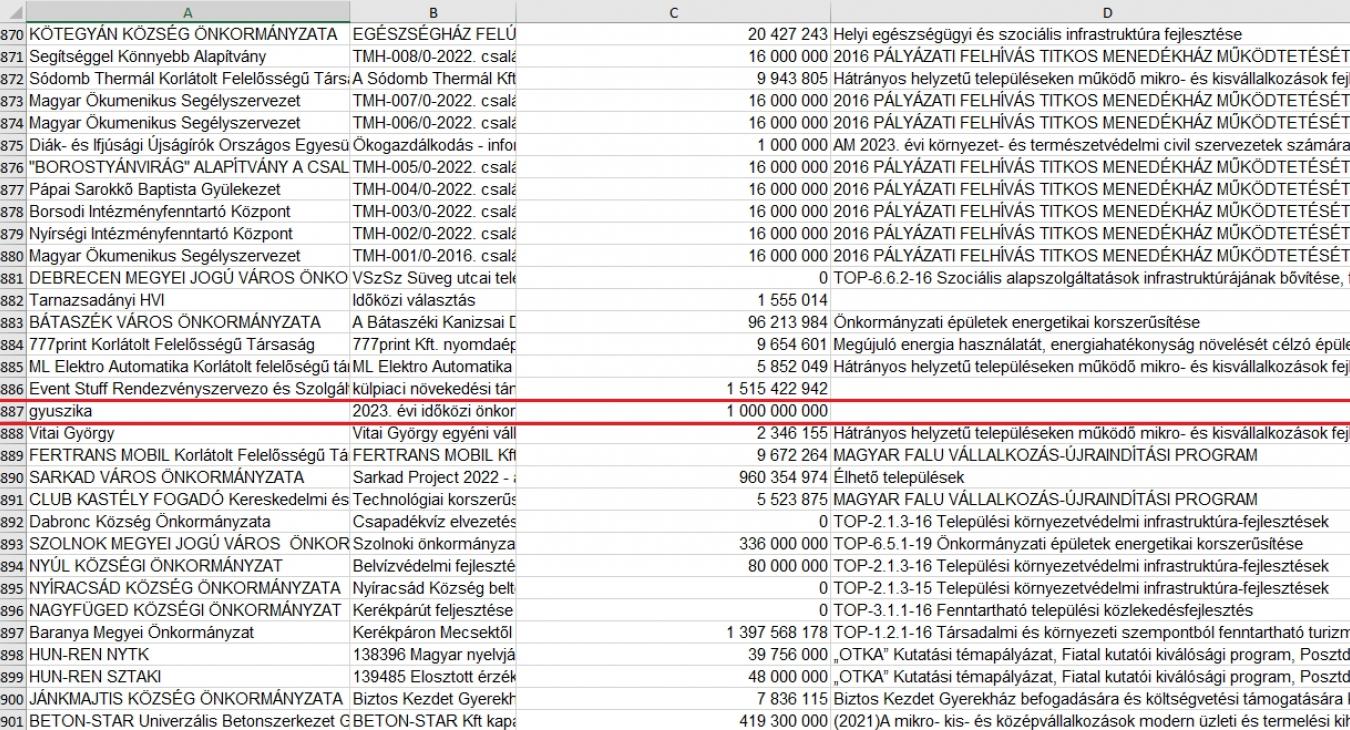This screenshot has height=730, width=1350.
Task: Select amount 1 397 568 178
Action: pos(673,632)
